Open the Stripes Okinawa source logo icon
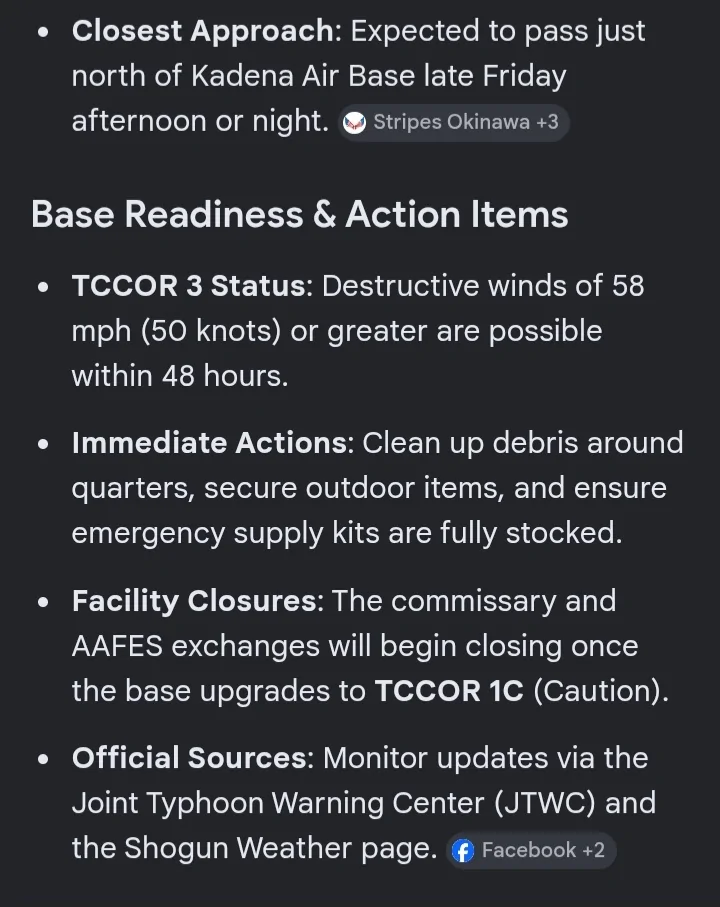 tap(354, 123)
